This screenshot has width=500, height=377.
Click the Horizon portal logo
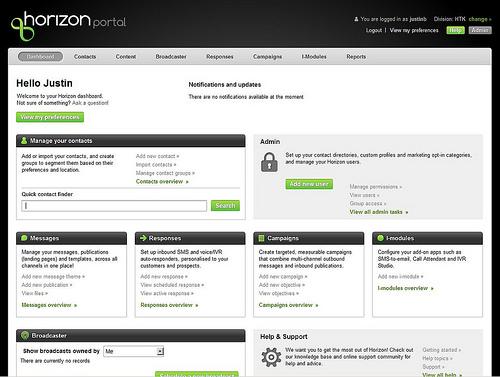pos(68,26)
